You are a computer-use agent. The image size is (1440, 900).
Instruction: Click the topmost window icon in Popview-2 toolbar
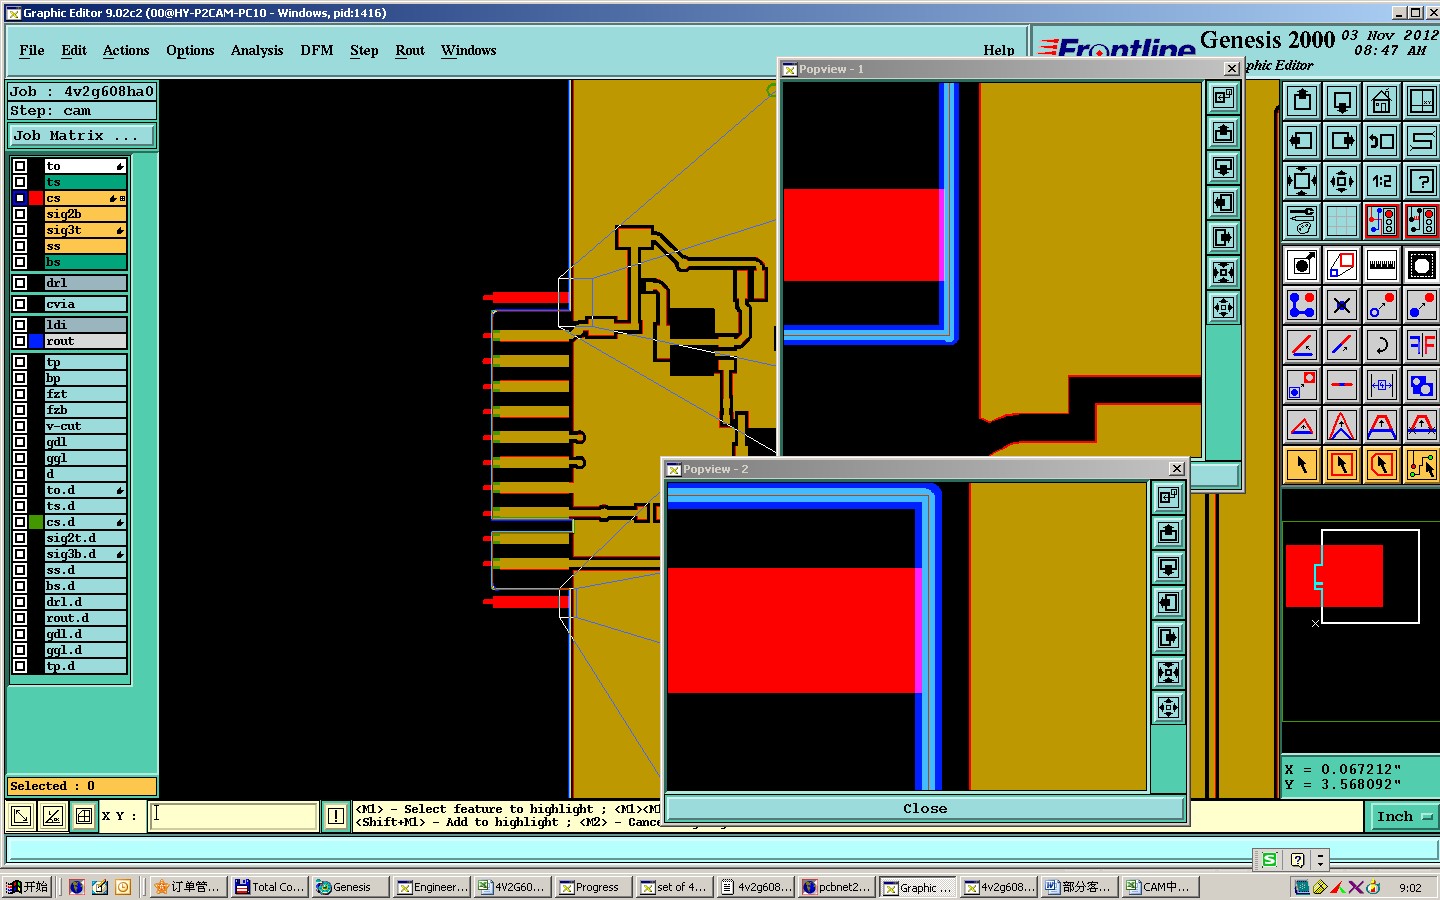click(x=1168, y=497)
